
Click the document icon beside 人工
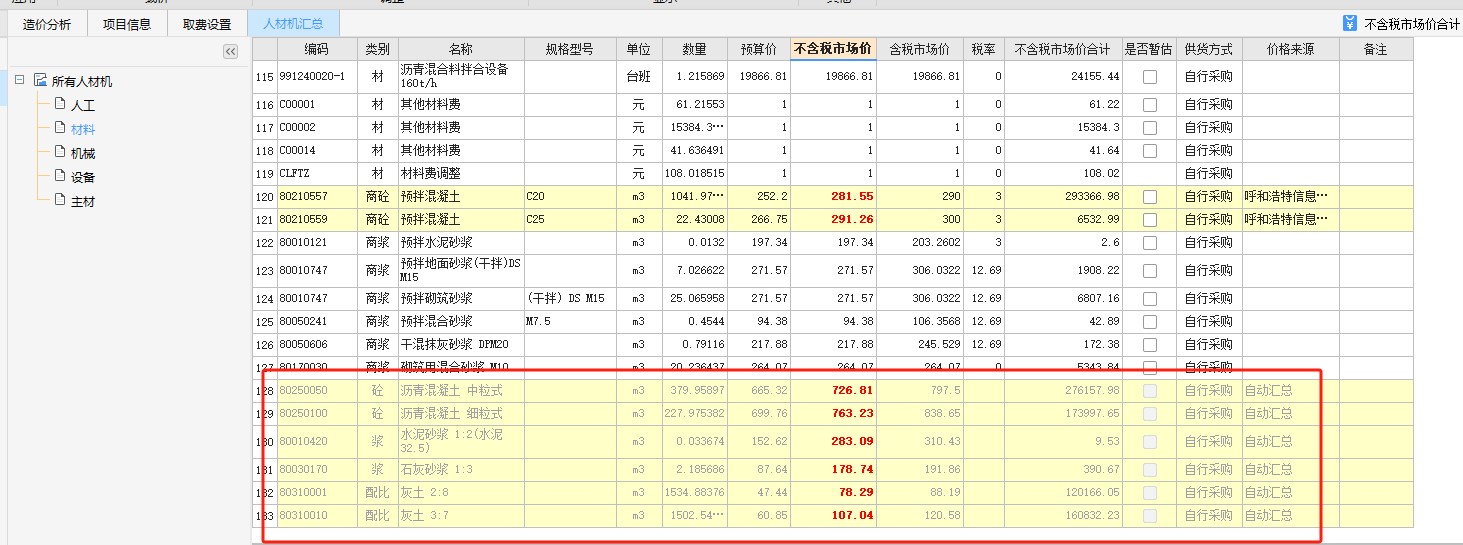(59, 105)
